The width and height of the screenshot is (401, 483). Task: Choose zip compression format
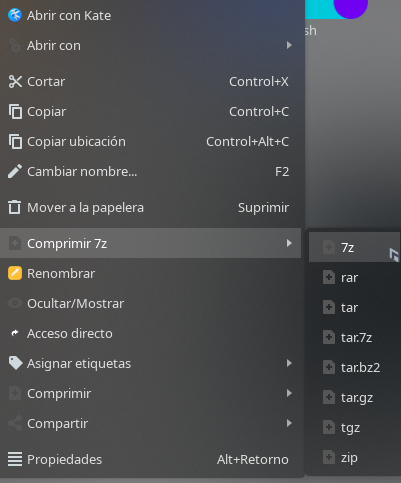(354, 457)
